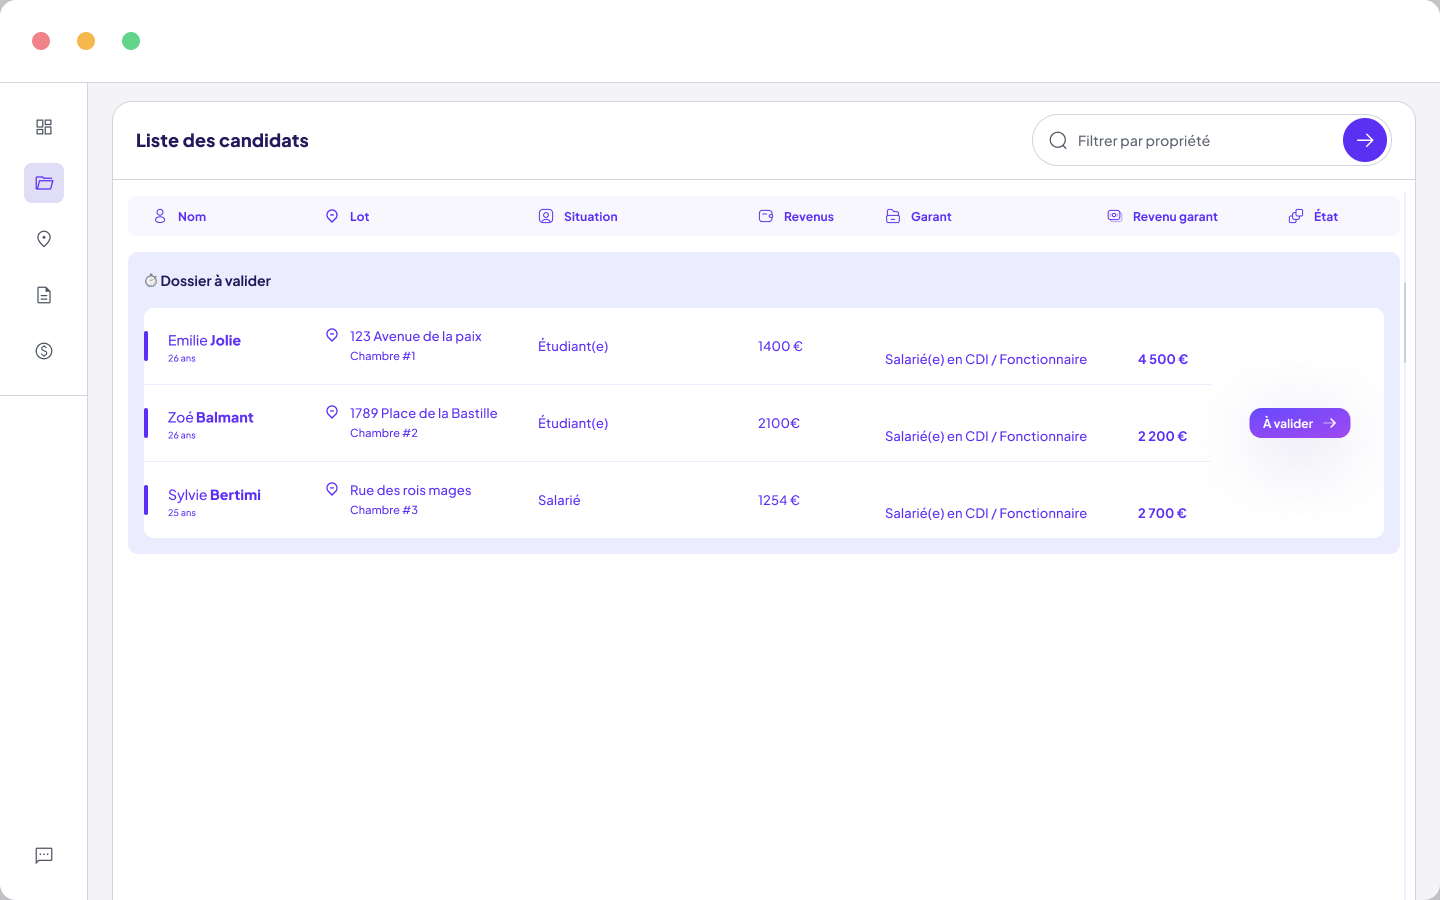
Task: Click the 2 700 € guarantor income
Action: tap(1162, 514)
